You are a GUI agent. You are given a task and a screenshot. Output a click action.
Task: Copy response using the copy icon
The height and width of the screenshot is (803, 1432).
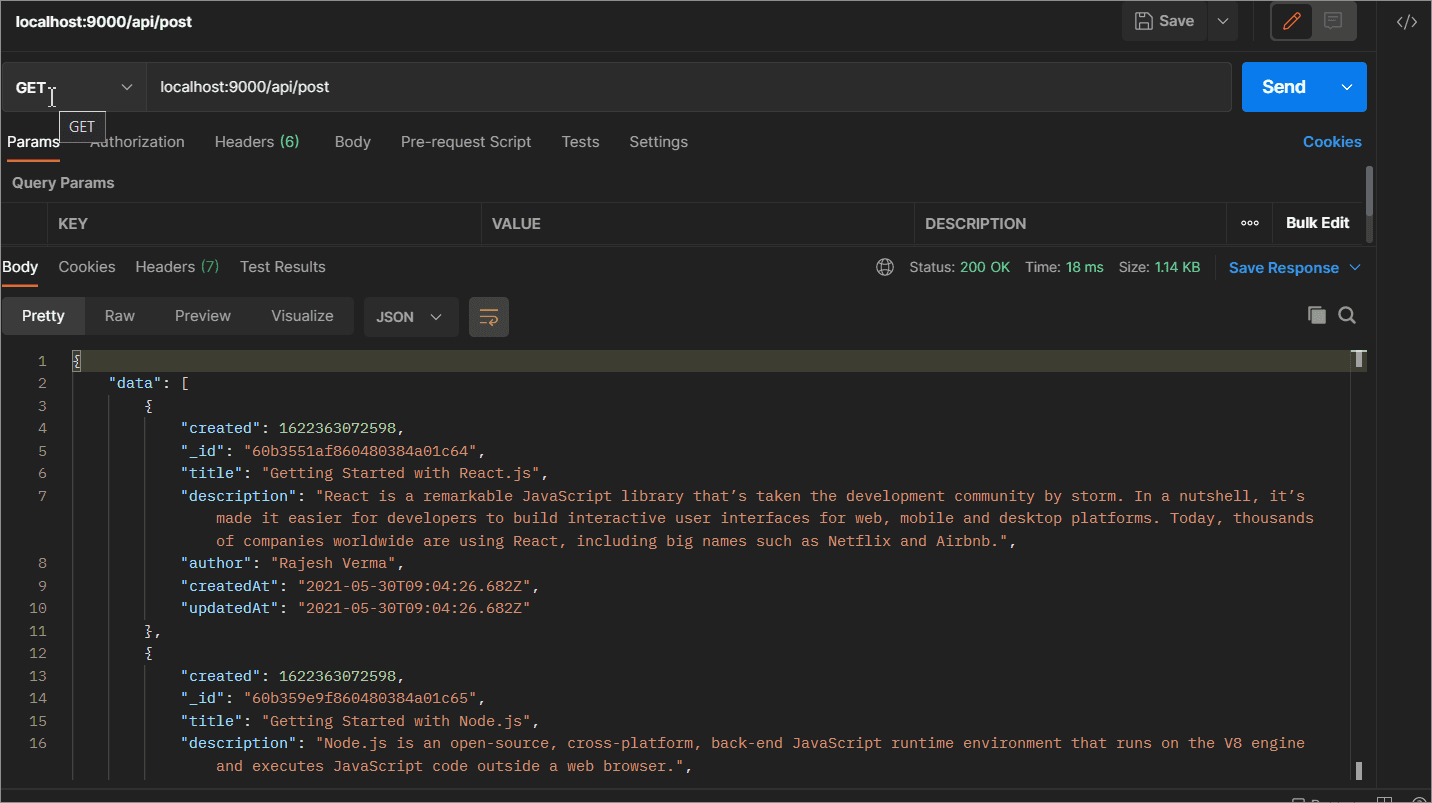click(x=1316, y=315)
